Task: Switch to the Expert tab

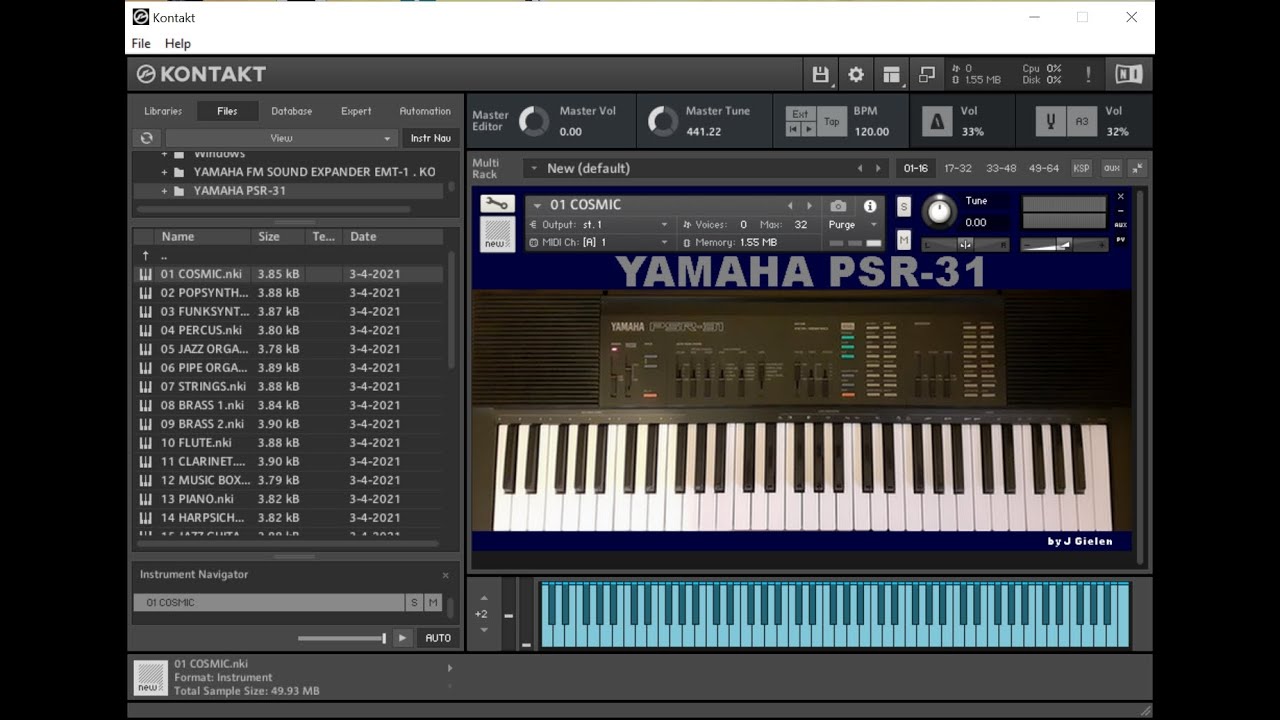Action: pyautogui.click(x=356, y=111)
